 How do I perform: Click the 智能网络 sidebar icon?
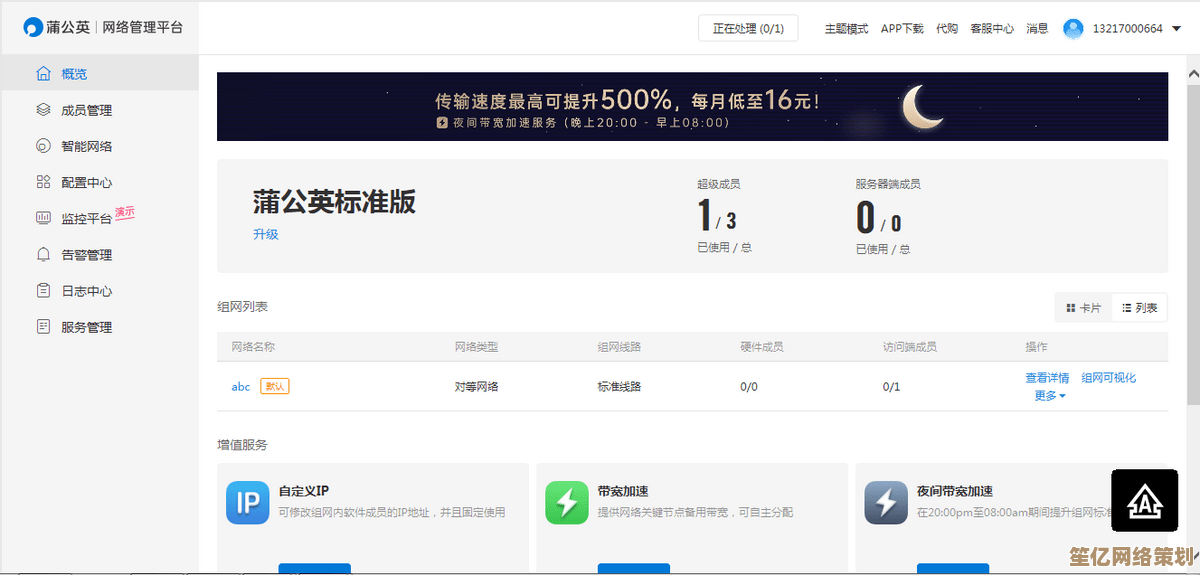point(43,146)
